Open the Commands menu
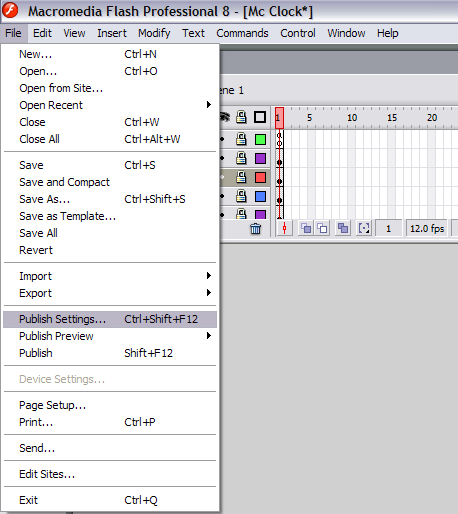 click(x=242, y=33)
